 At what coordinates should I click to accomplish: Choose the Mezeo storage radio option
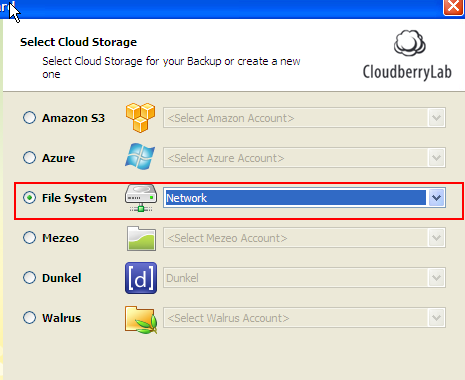click(x=29, y=238)
